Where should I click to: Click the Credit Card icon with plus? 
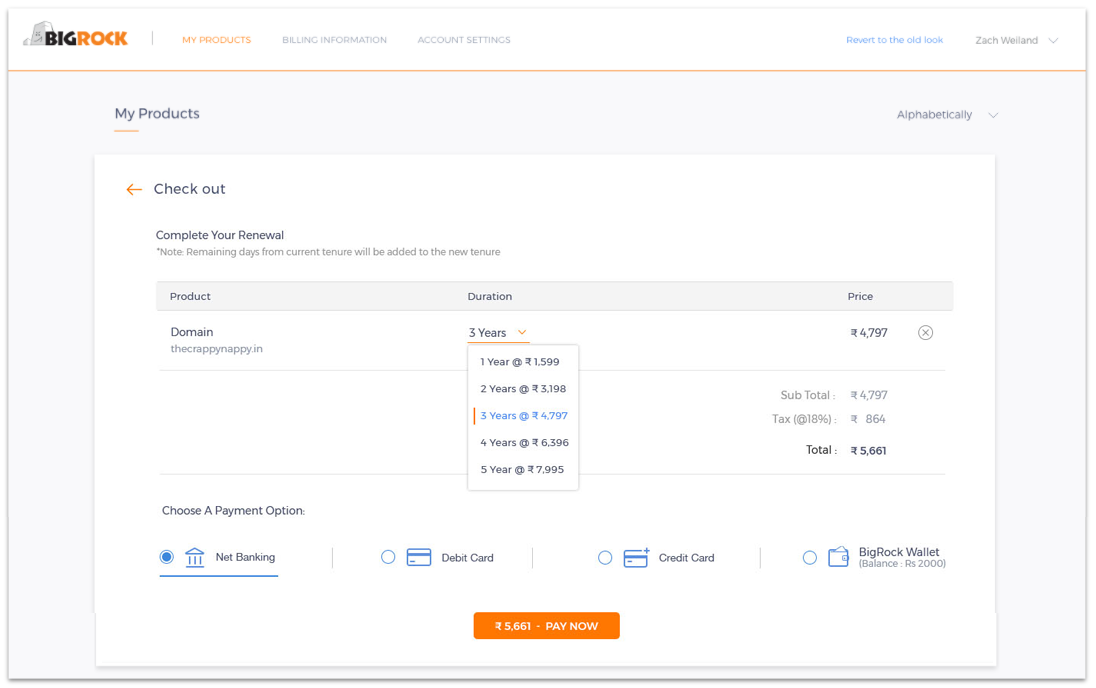[x=636, y=557]
